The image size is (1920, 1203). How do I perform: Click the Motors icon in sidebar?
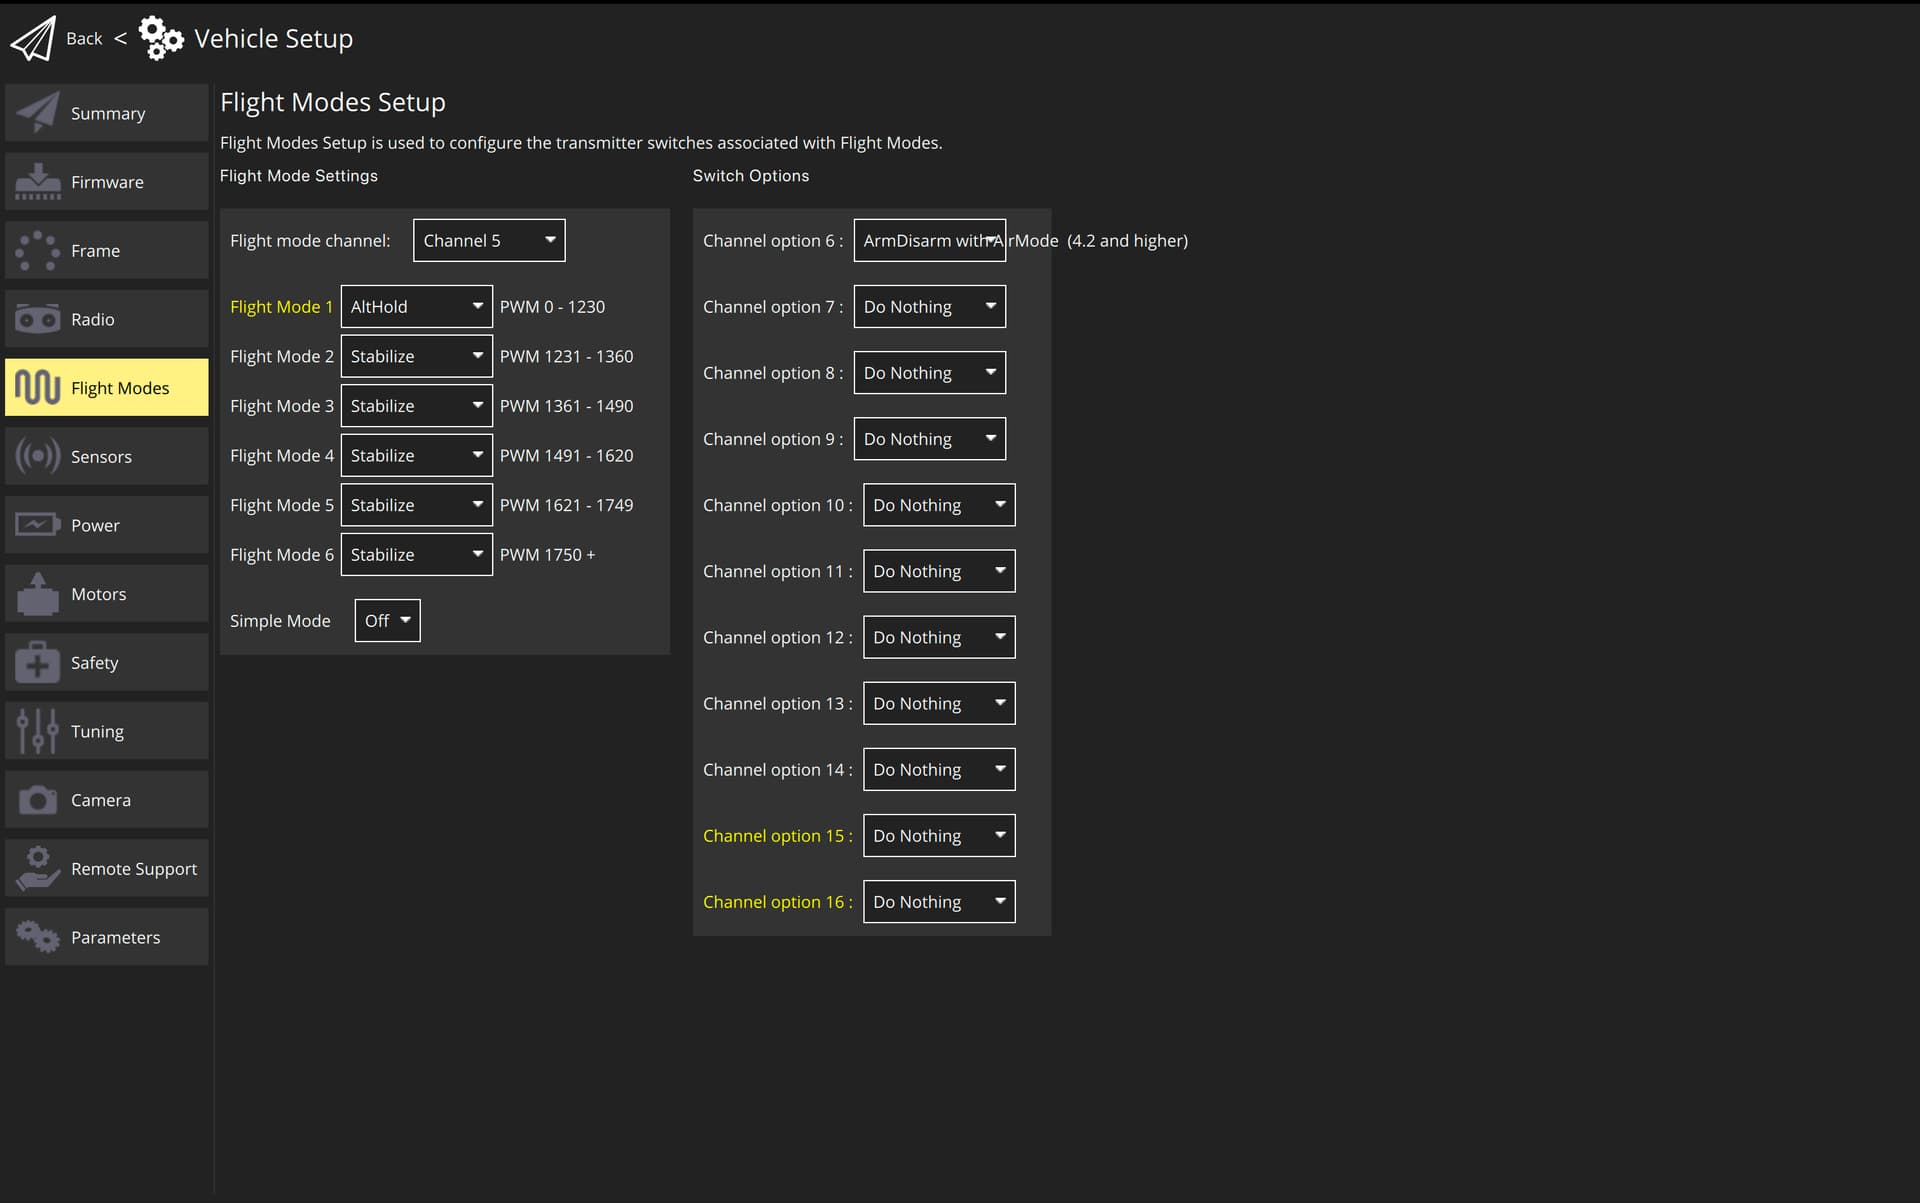pyautogui.click(x=38, y=594)
